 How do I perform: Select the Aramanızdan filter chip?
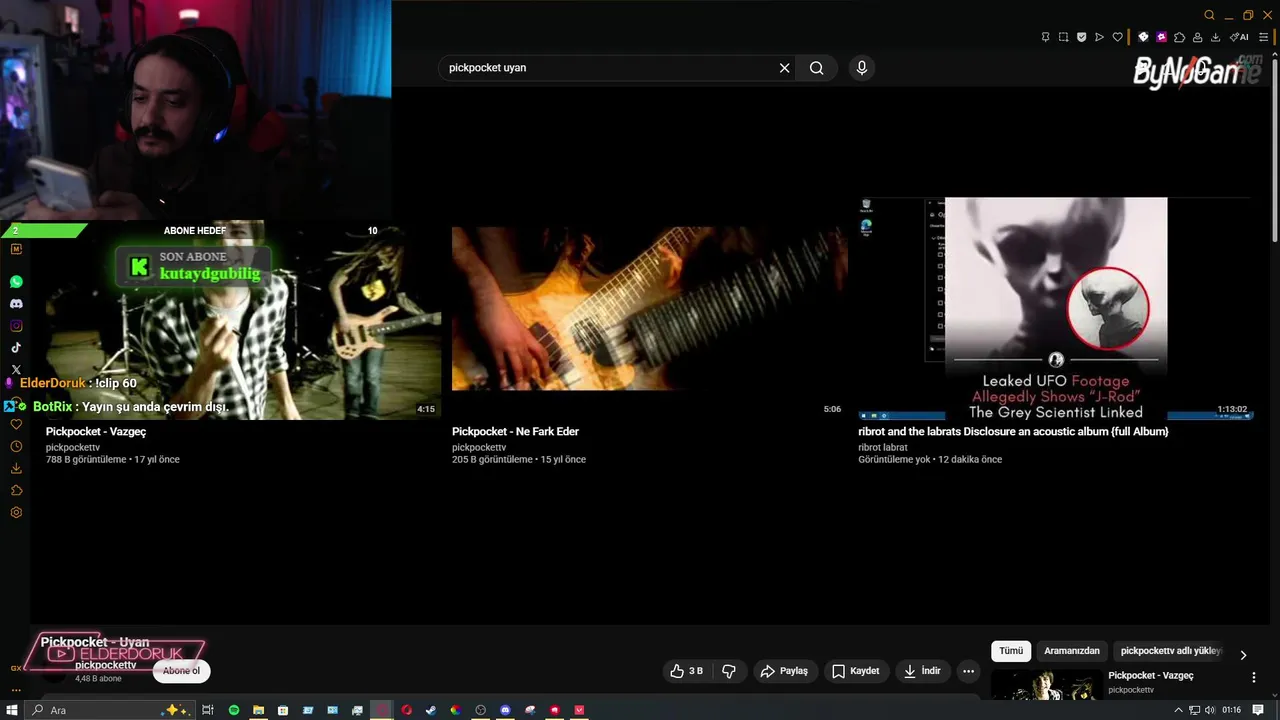(x=1072, y=651)
